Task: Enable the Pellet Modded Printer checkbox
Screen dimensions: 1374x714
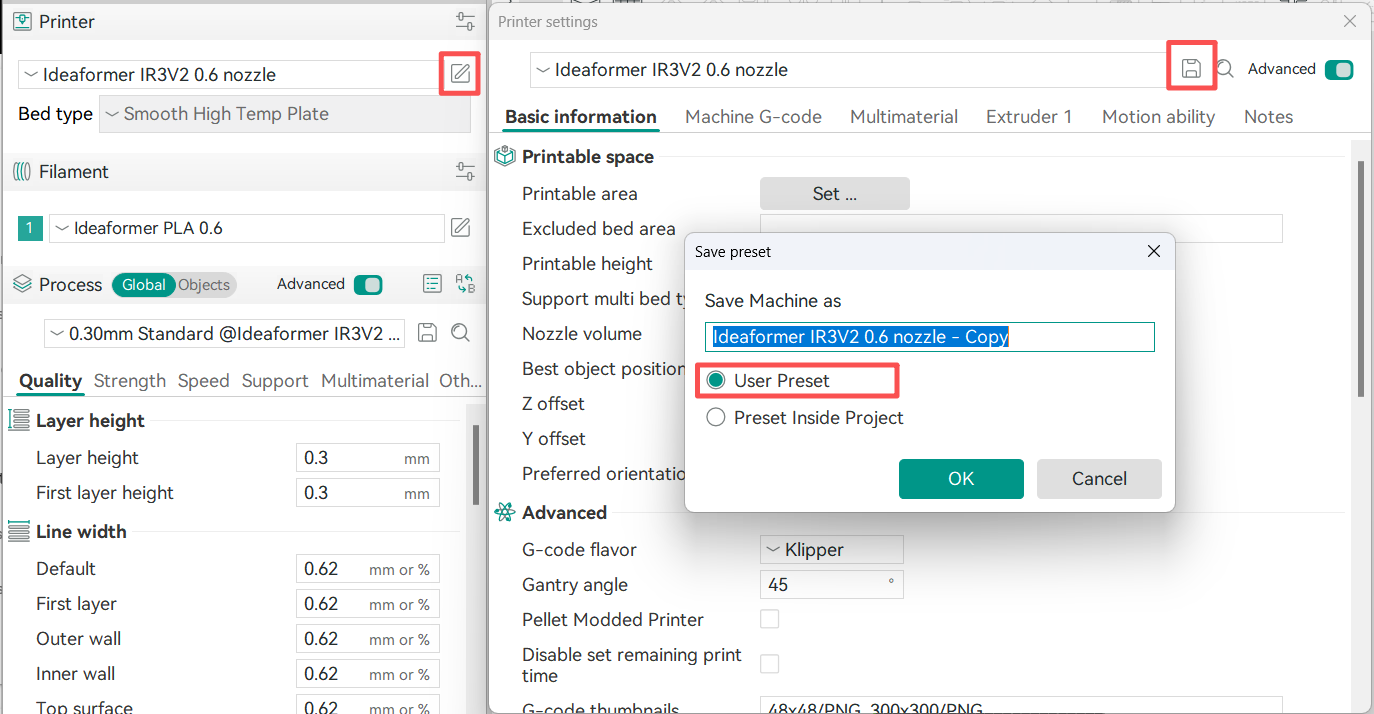Action: pos(770,619)
